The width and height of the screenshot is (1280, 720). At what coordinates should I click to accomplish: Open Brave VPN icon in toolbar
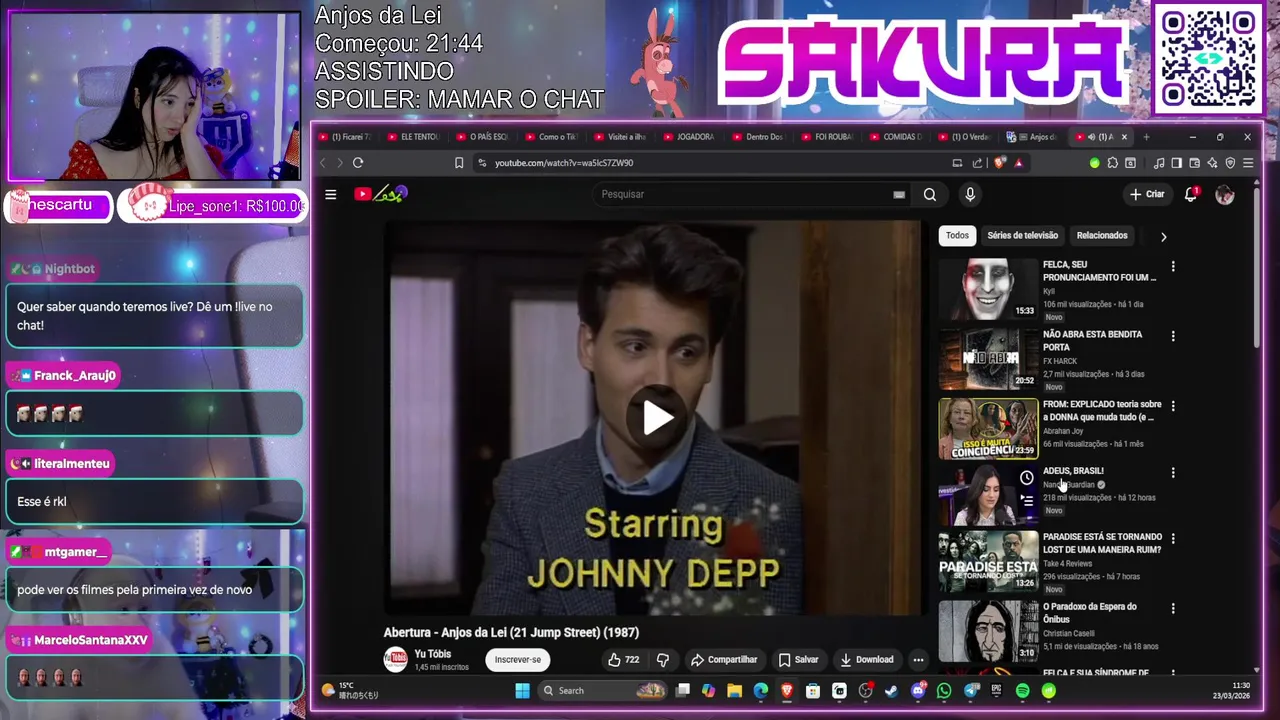(x=1230, y=163)
